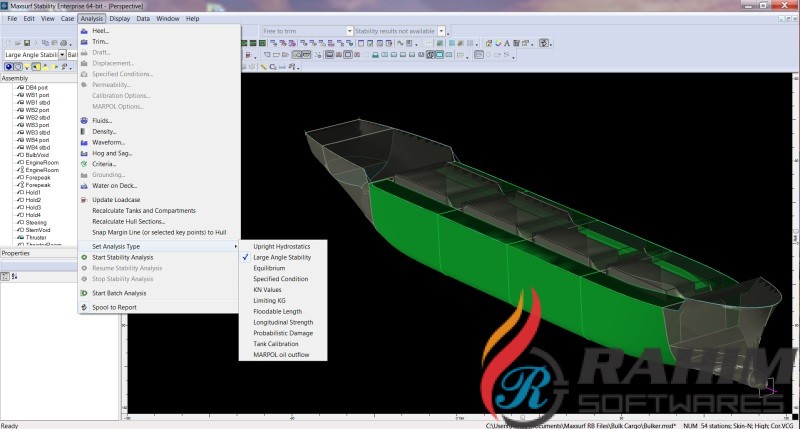Screen dimensions: 800x429
Task: Select DB4 port in Assembly tree
Action: point(36,88)
